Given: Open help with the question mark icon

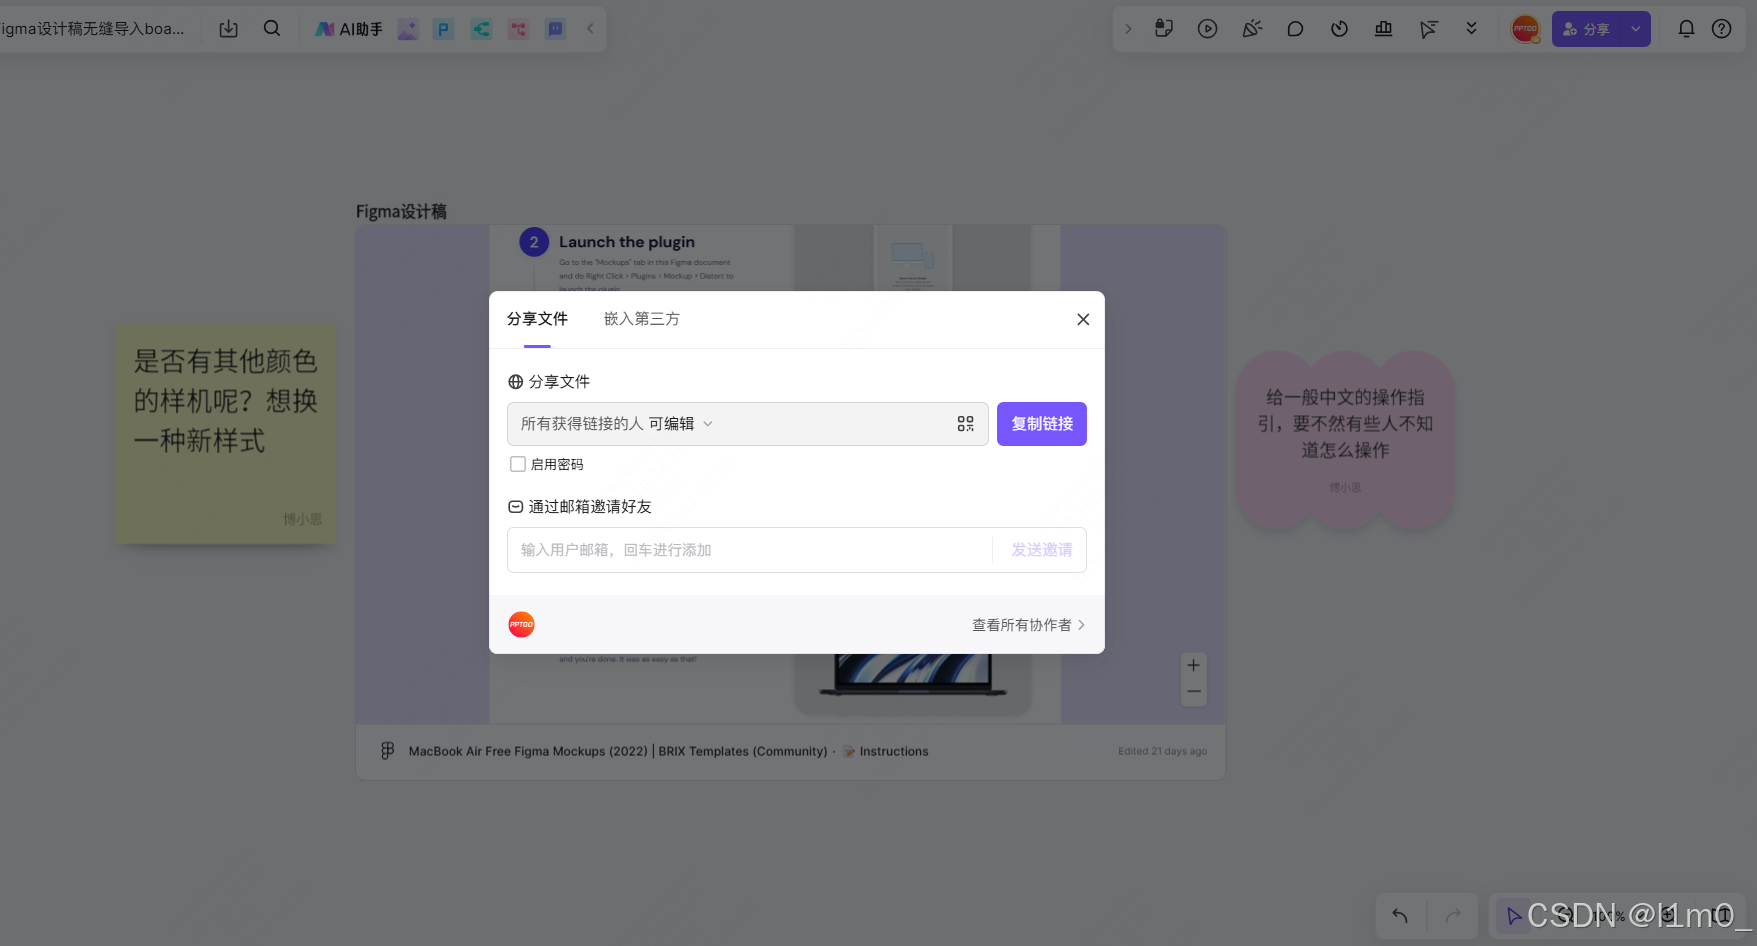Looking at the screenshot, I should click(1721, 29).
